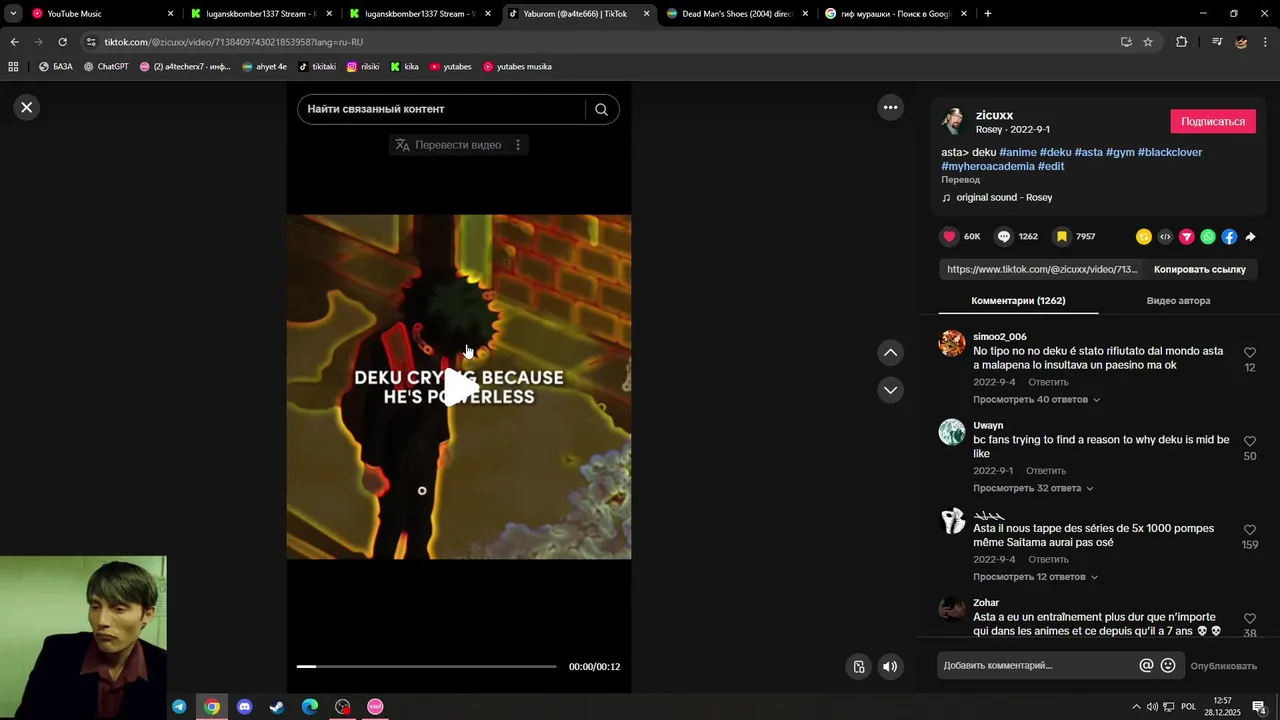Click the search magnifier icon
This screenshot has height=720, width=1280.
(601, 109)
